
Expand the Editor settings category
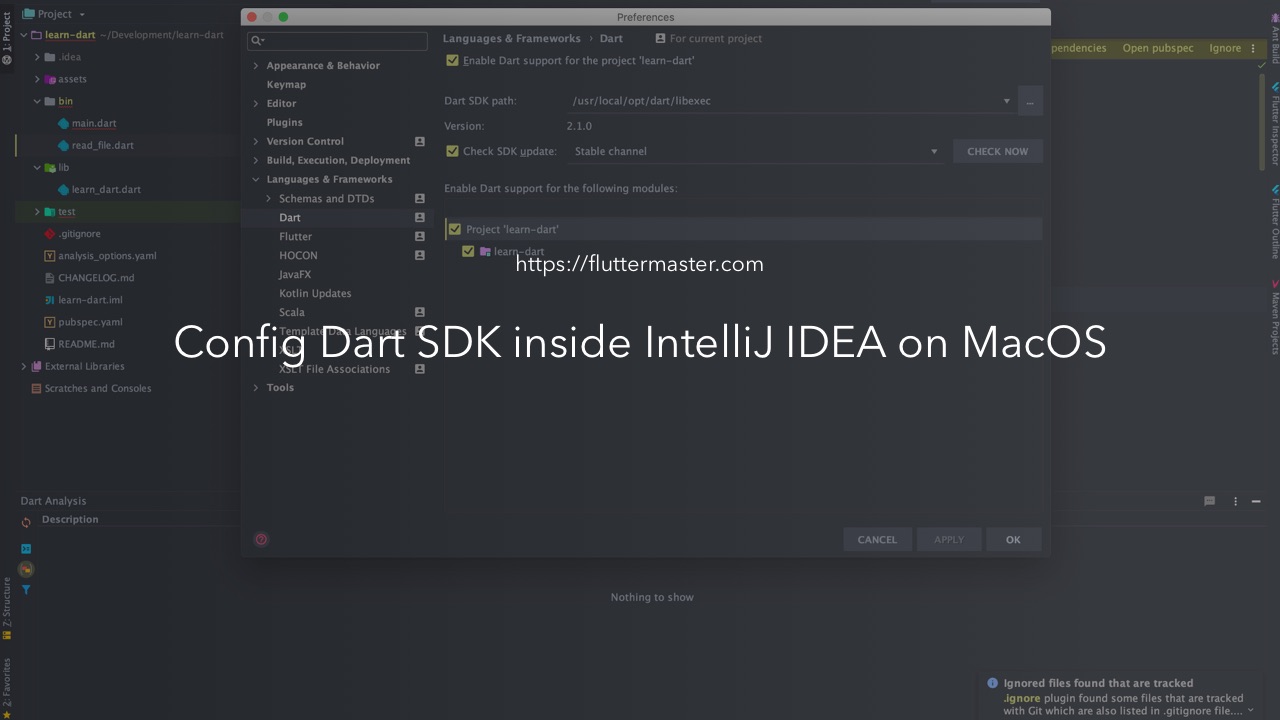(x=256, y=104)
